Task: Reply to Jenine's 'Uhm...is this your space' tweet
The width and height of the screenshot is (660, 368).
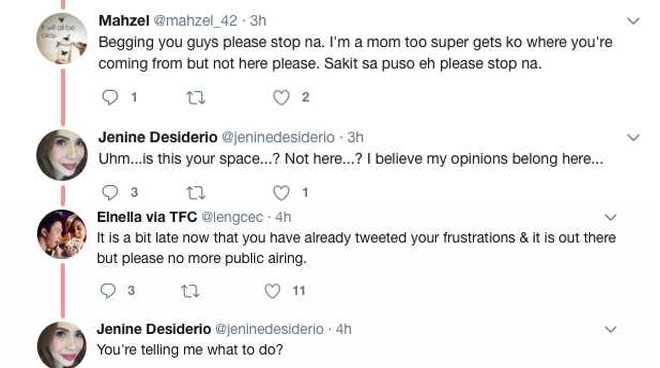Action: [110, 192]
